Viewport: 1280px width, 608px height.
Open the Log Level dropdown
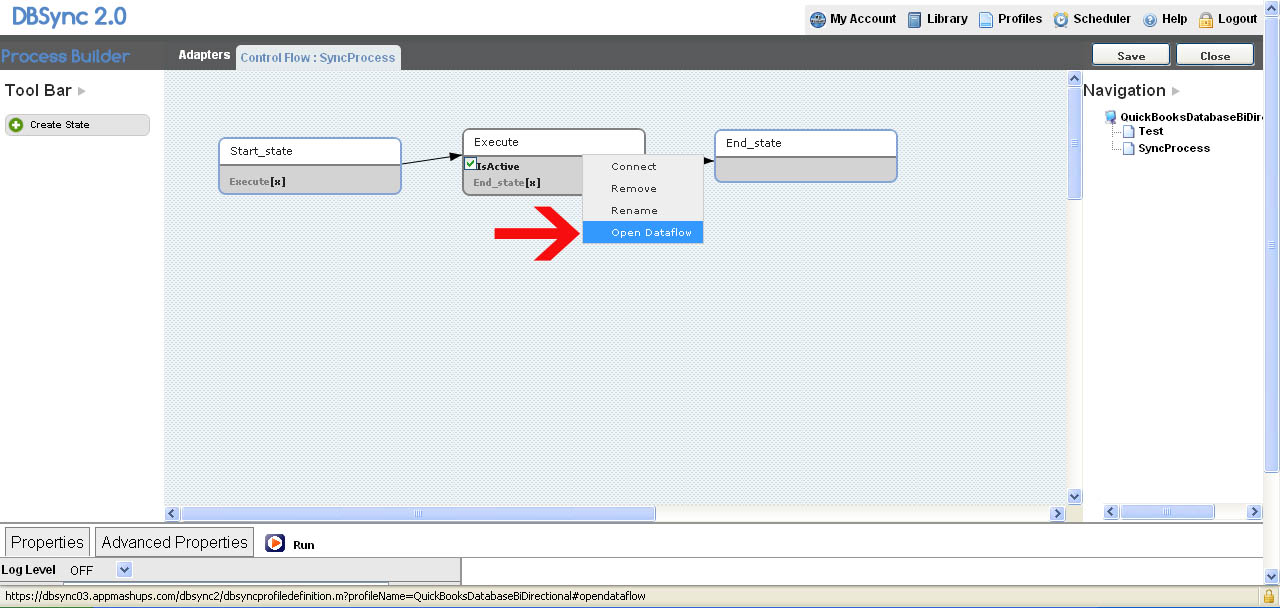point(124,570)
